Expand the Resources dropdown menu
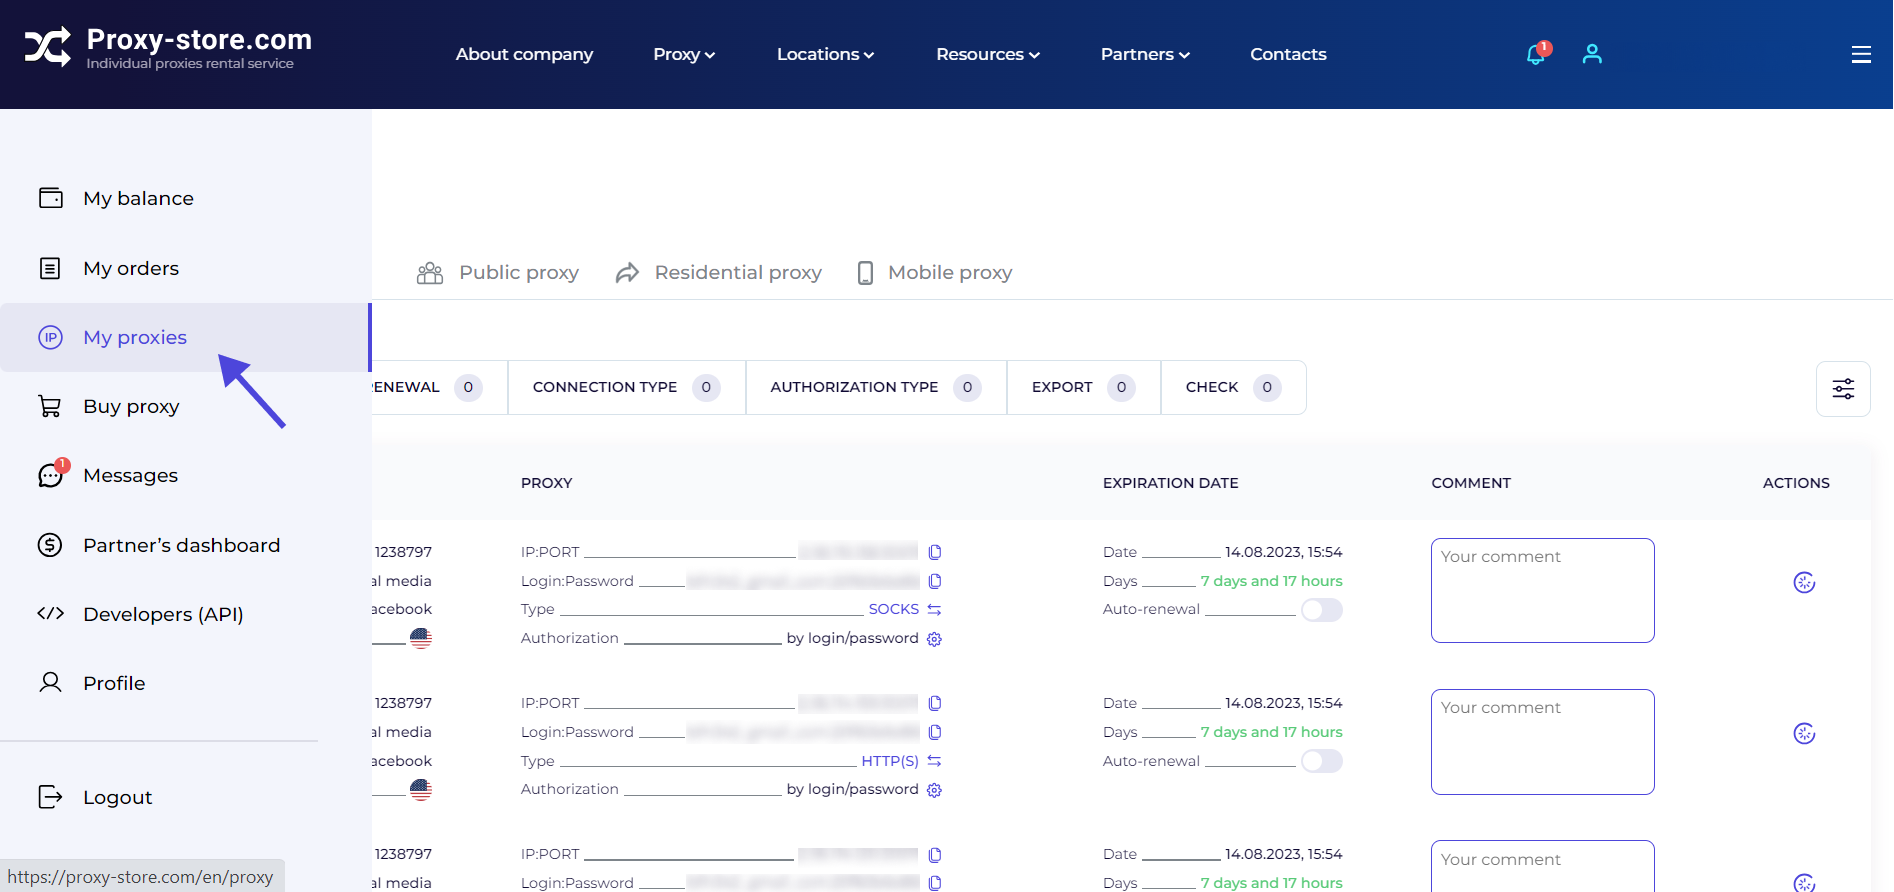 tap(987, 54)
